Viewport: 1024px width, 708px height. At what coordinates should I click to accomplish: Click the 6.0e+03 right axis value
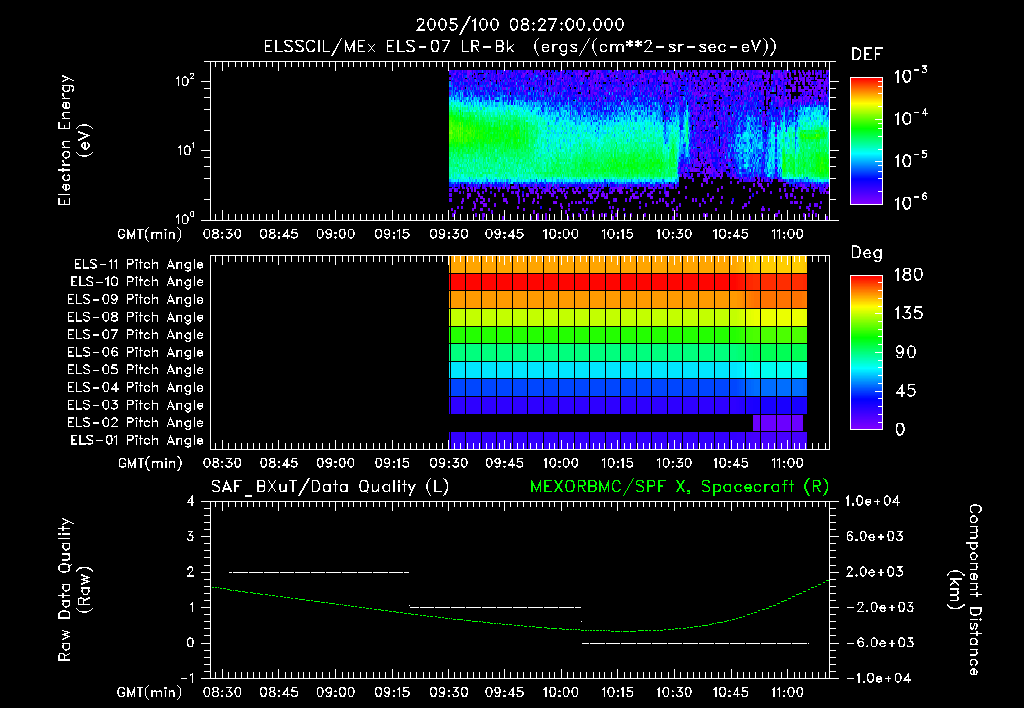[x=874, y=536]
